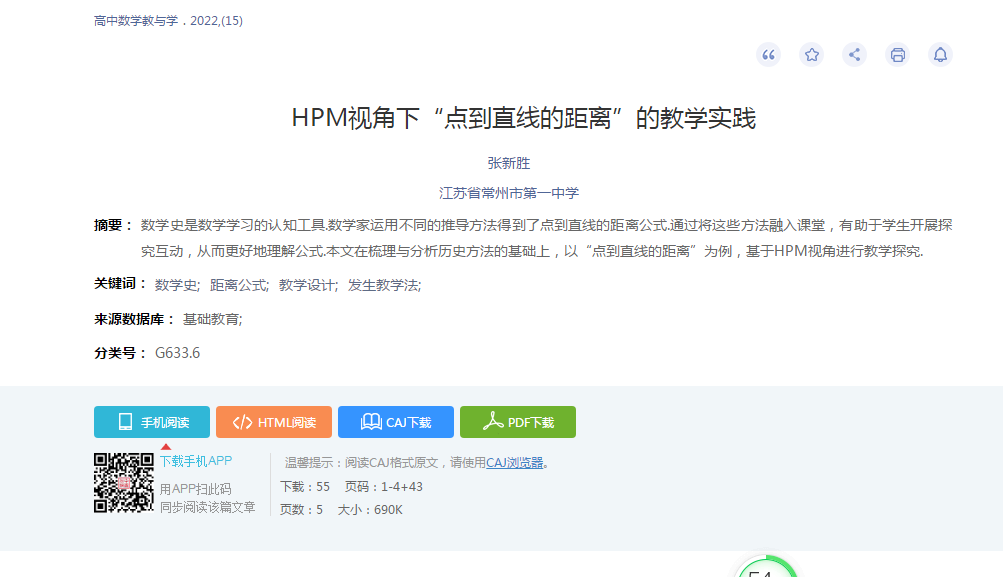Click keyword 教学设计

(x=308, y=285)
